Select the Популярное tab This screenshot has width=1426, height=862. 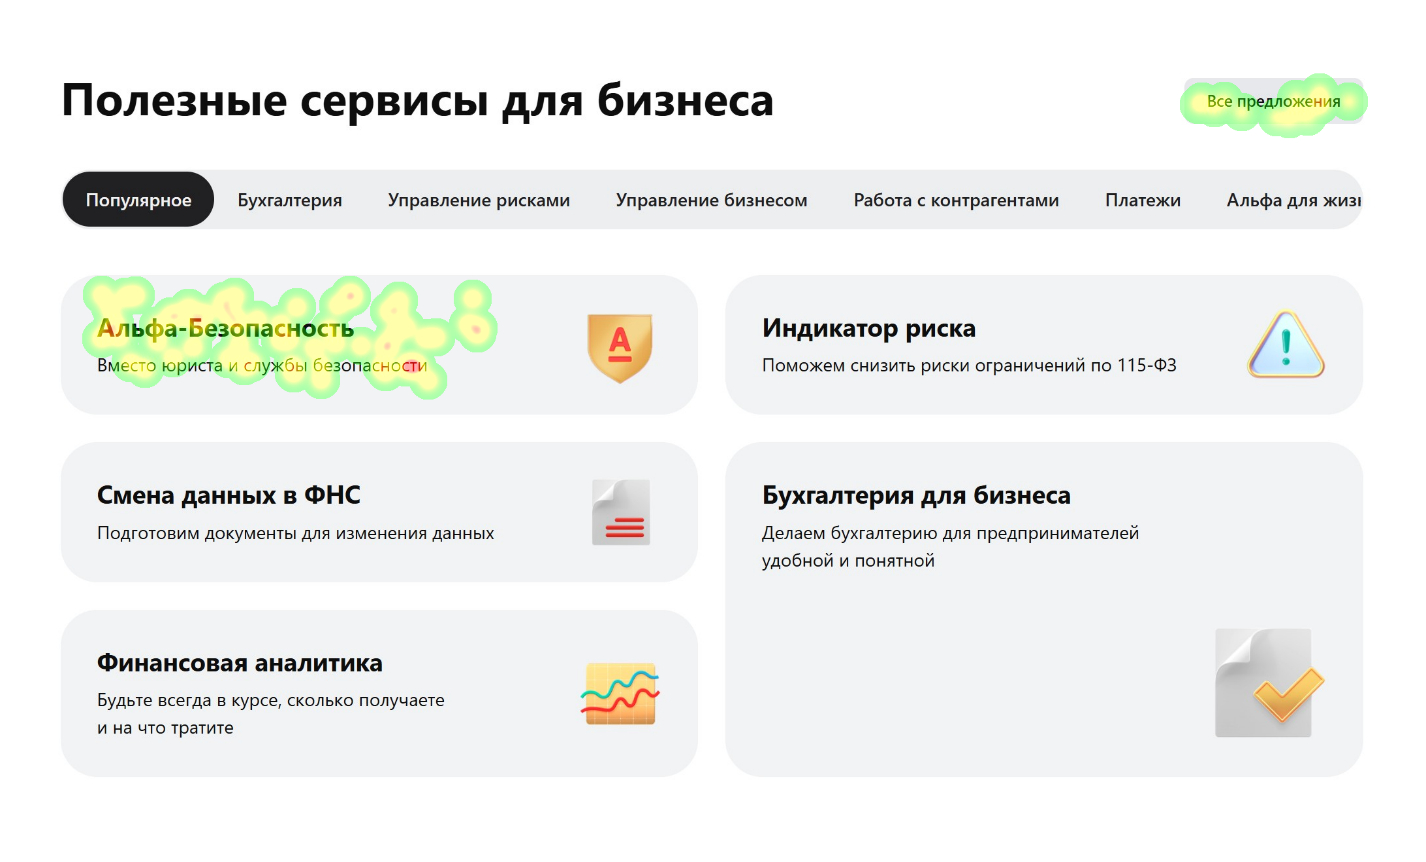[139, 200]
